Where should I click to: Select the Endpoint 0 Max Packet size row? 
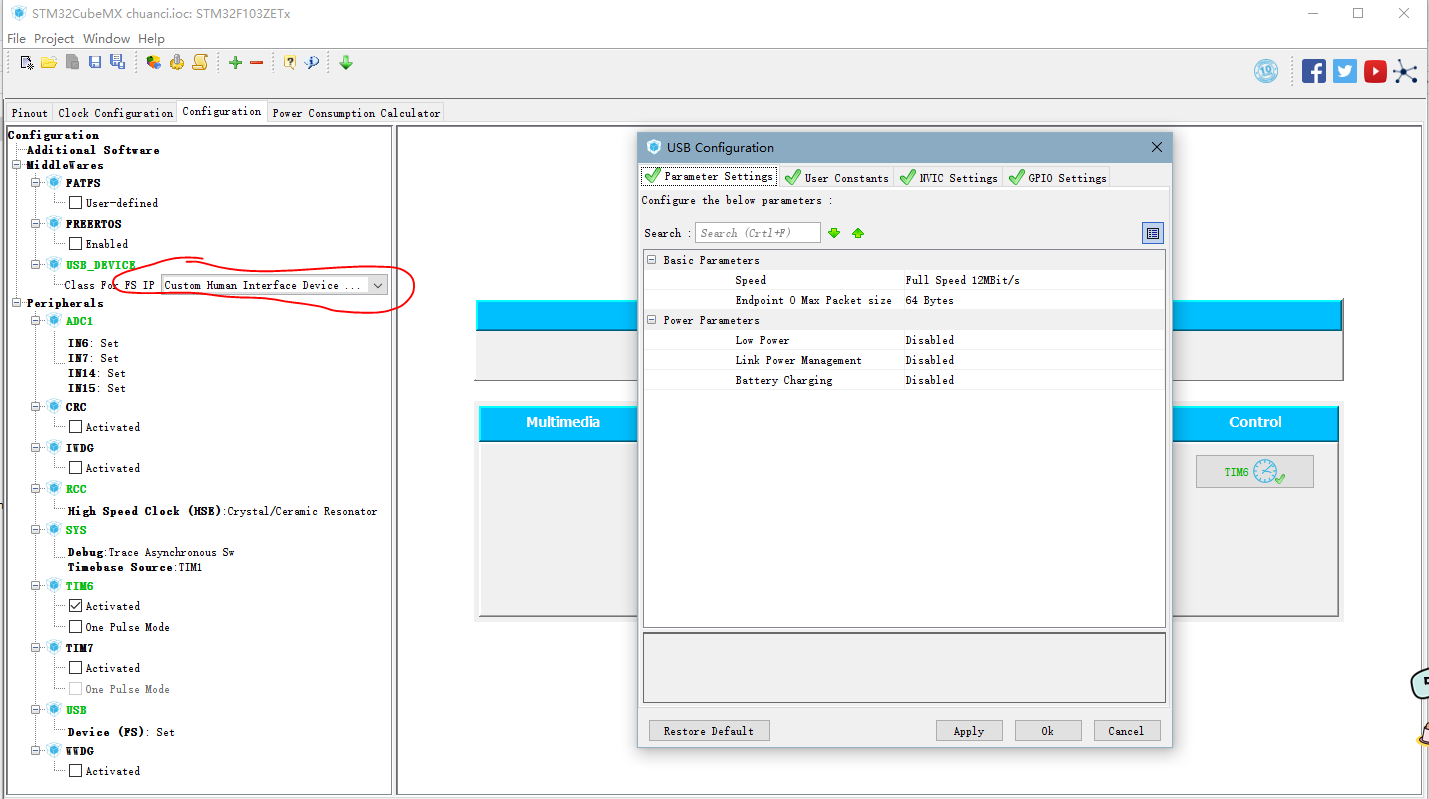click(904, 300)
